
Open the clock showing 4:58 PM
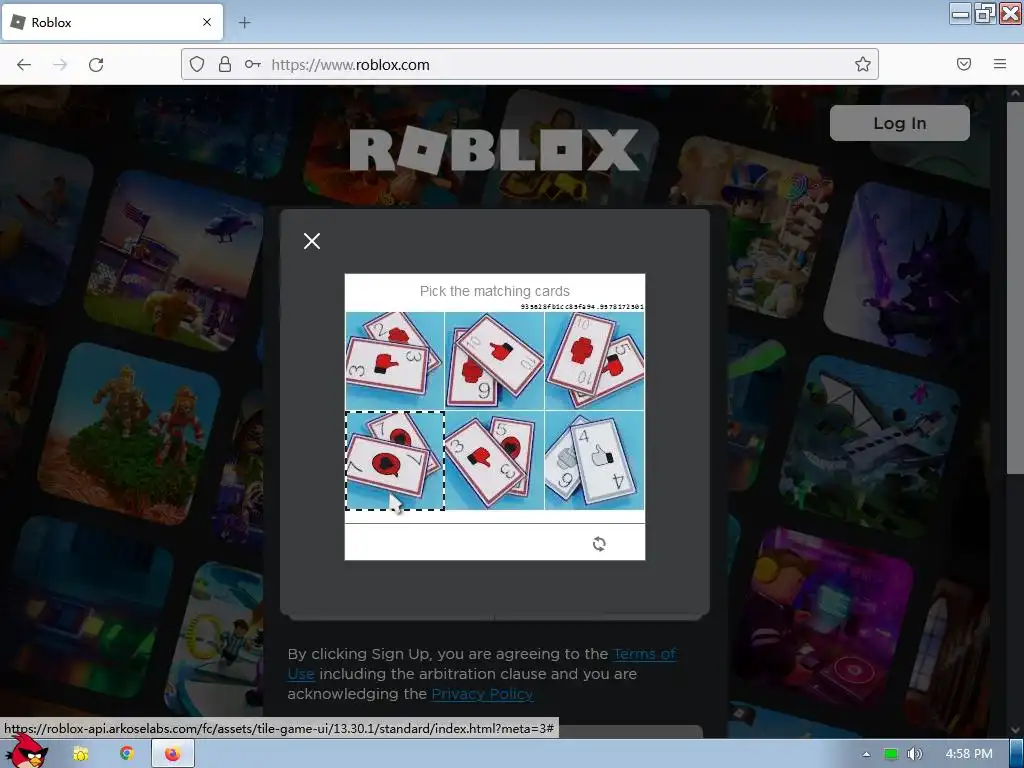click(x=969, y=754)
